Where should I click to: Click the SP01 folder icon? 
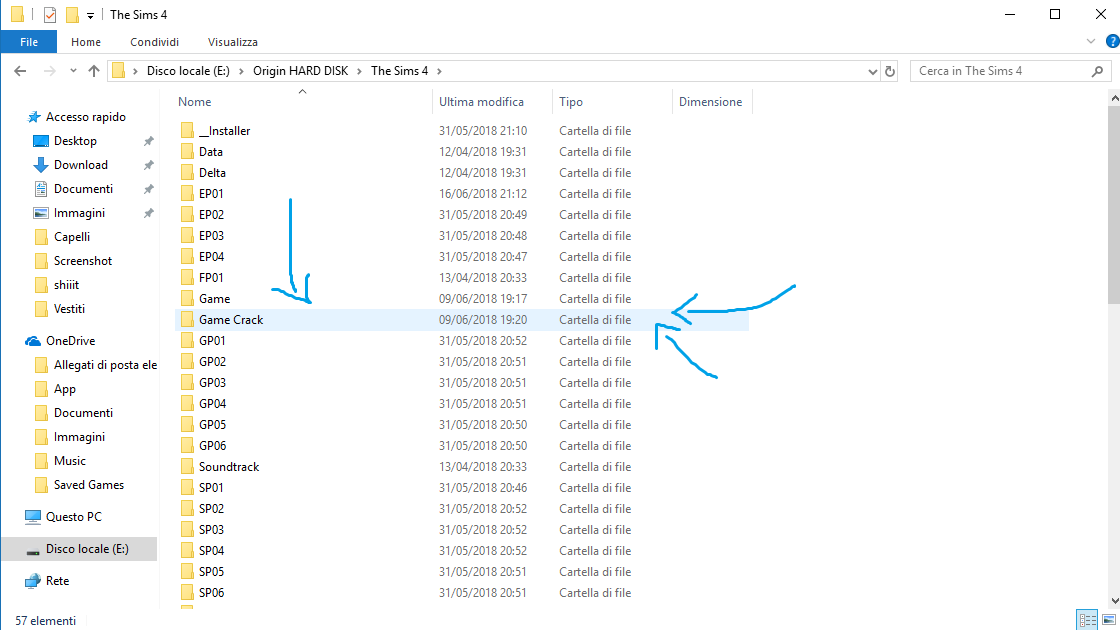[x=187, y=487]
